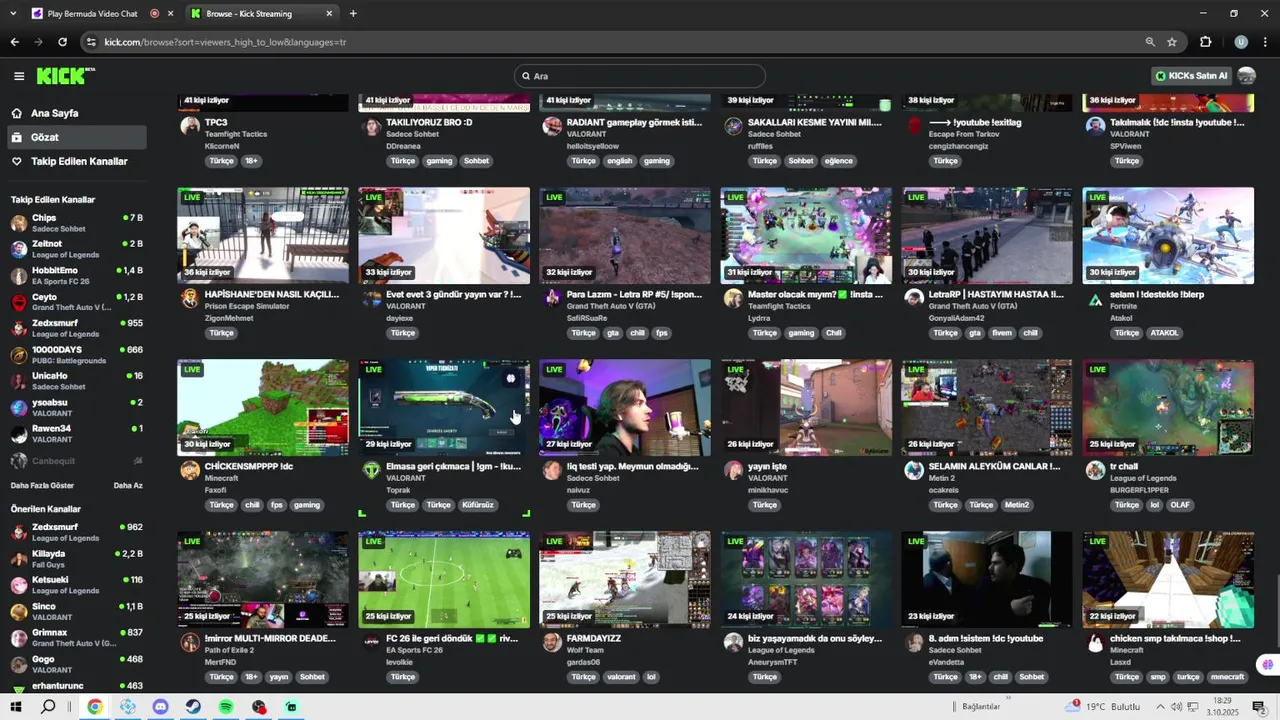Click the green KICK logo

(64, 76)
